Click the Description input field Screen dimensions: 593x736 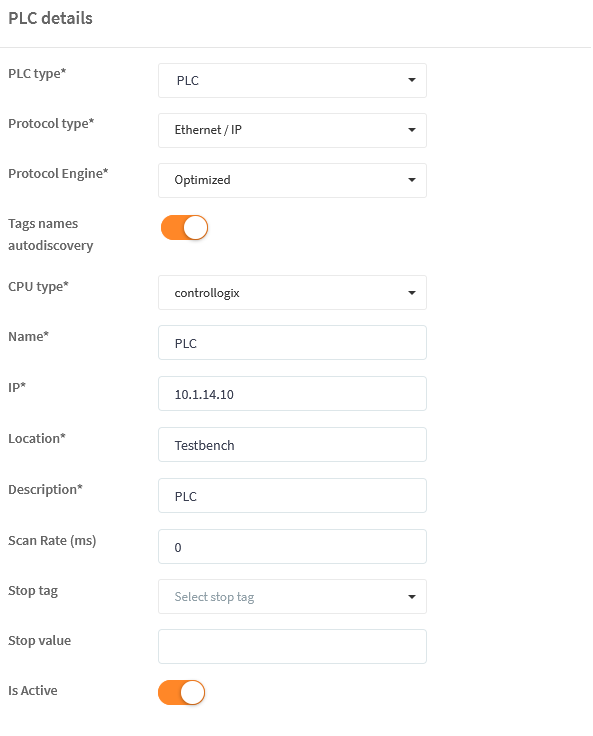point(292,496)
